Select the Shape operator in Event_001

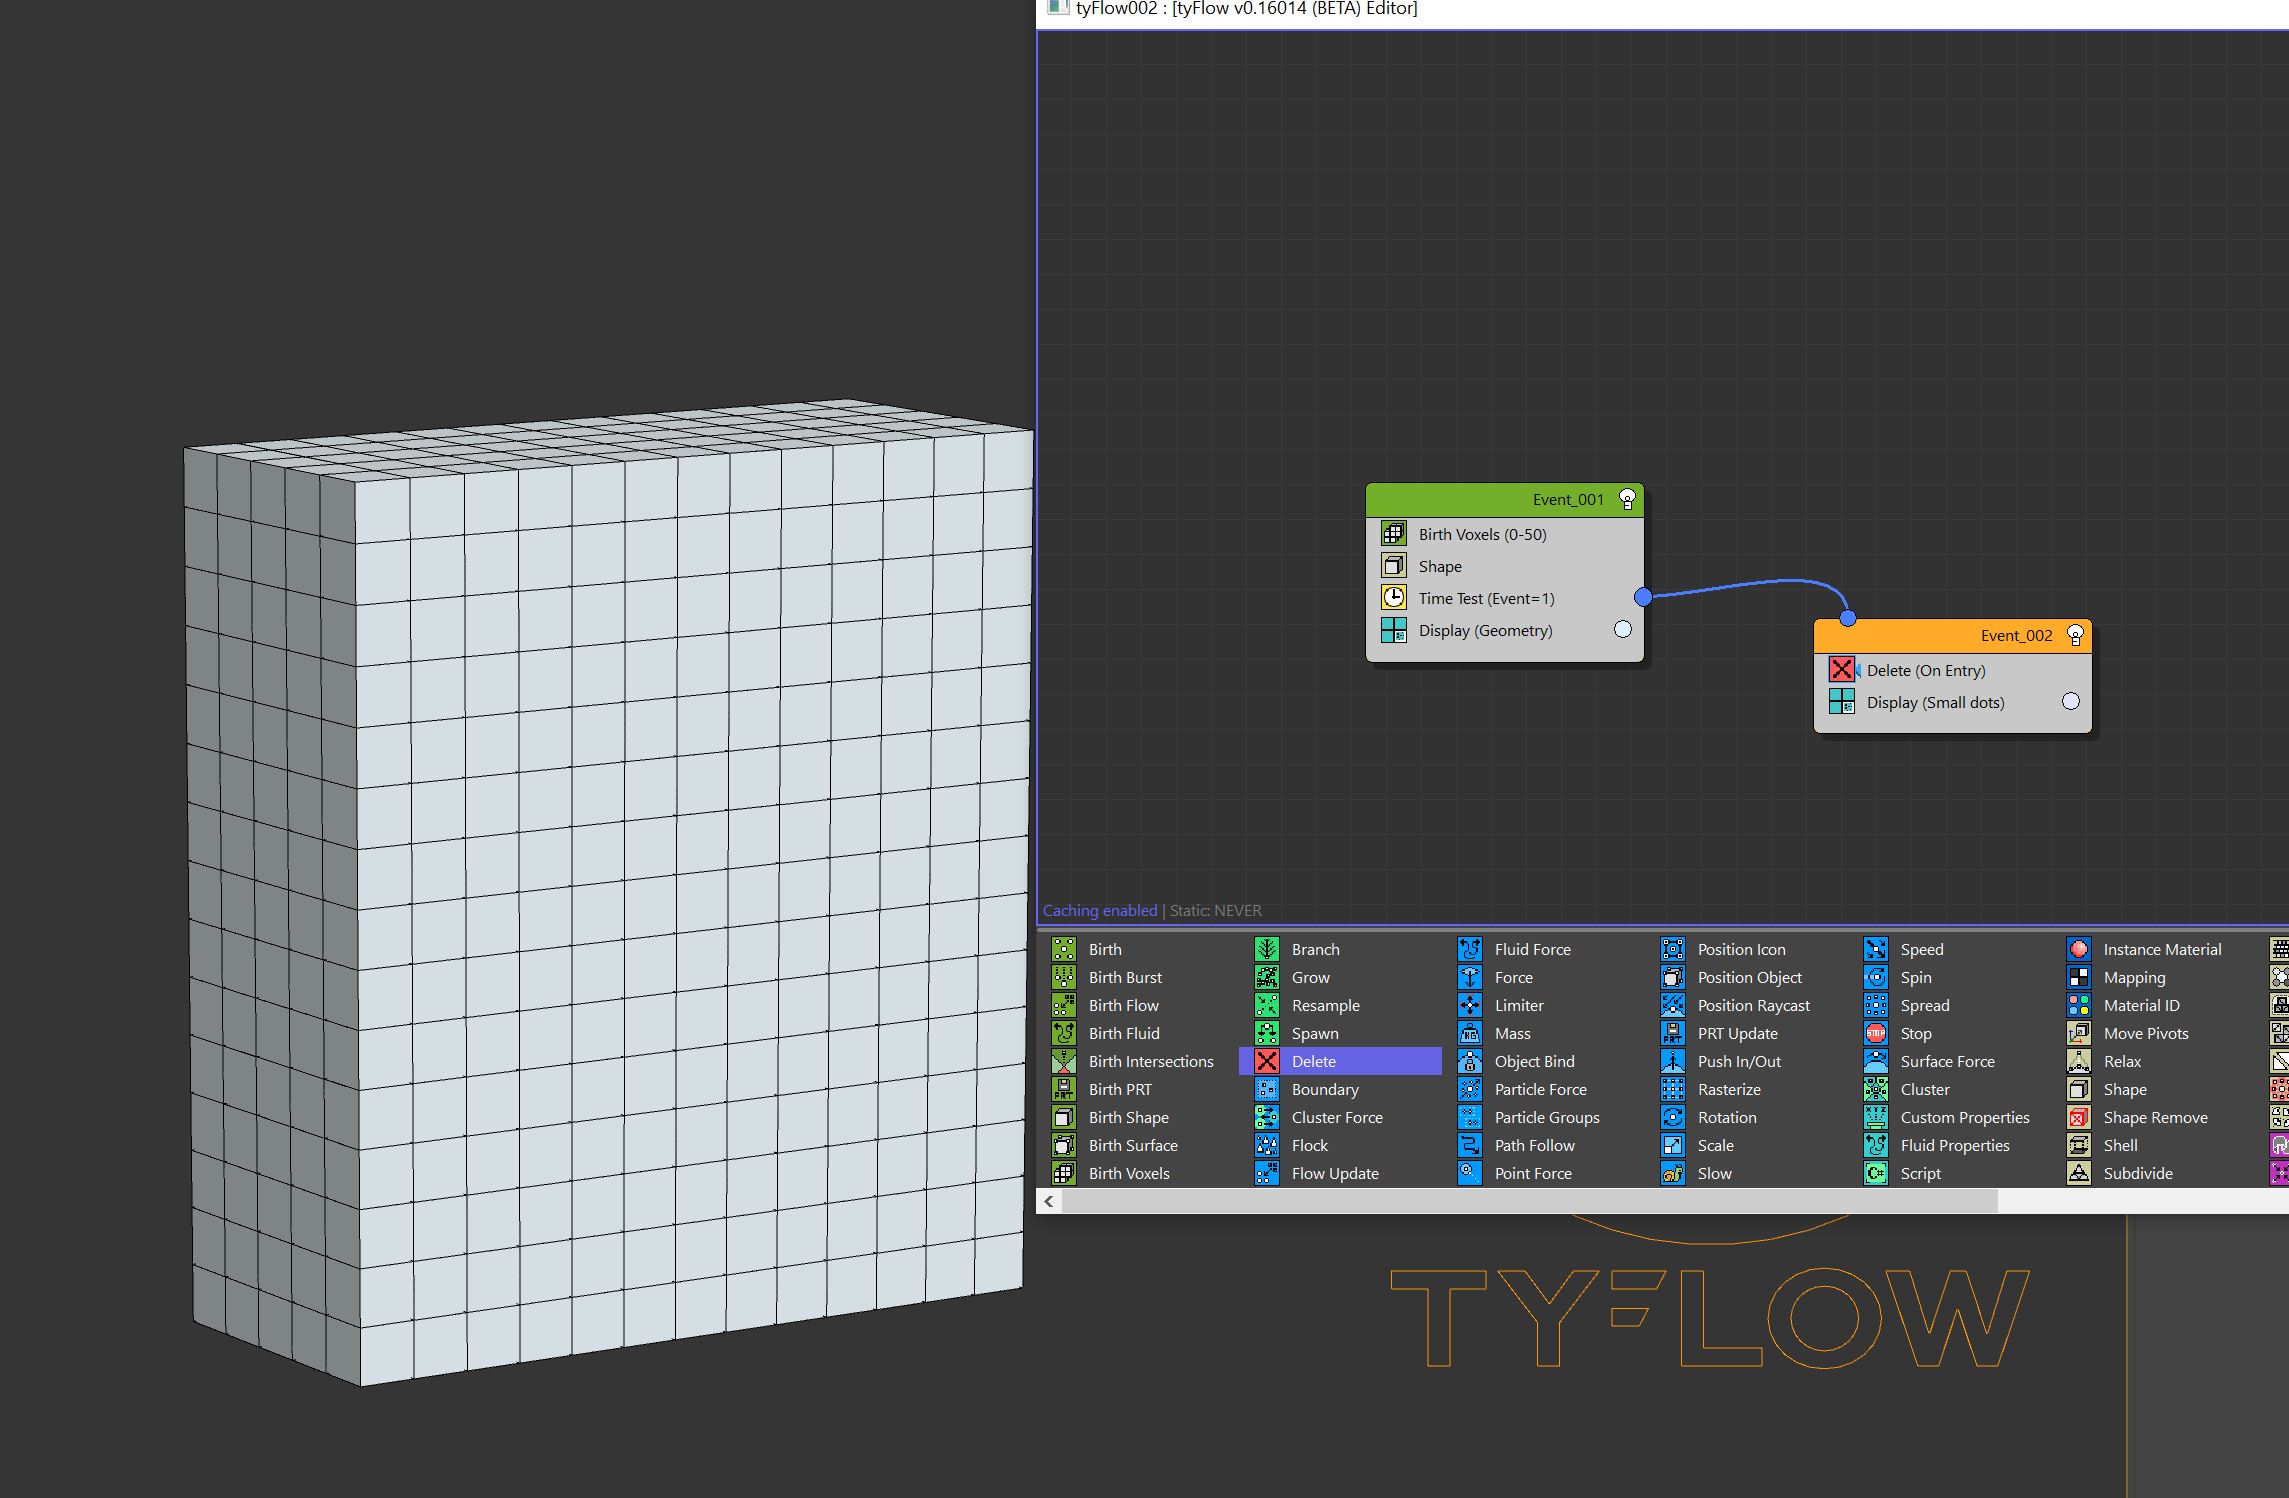point(1505,566)
